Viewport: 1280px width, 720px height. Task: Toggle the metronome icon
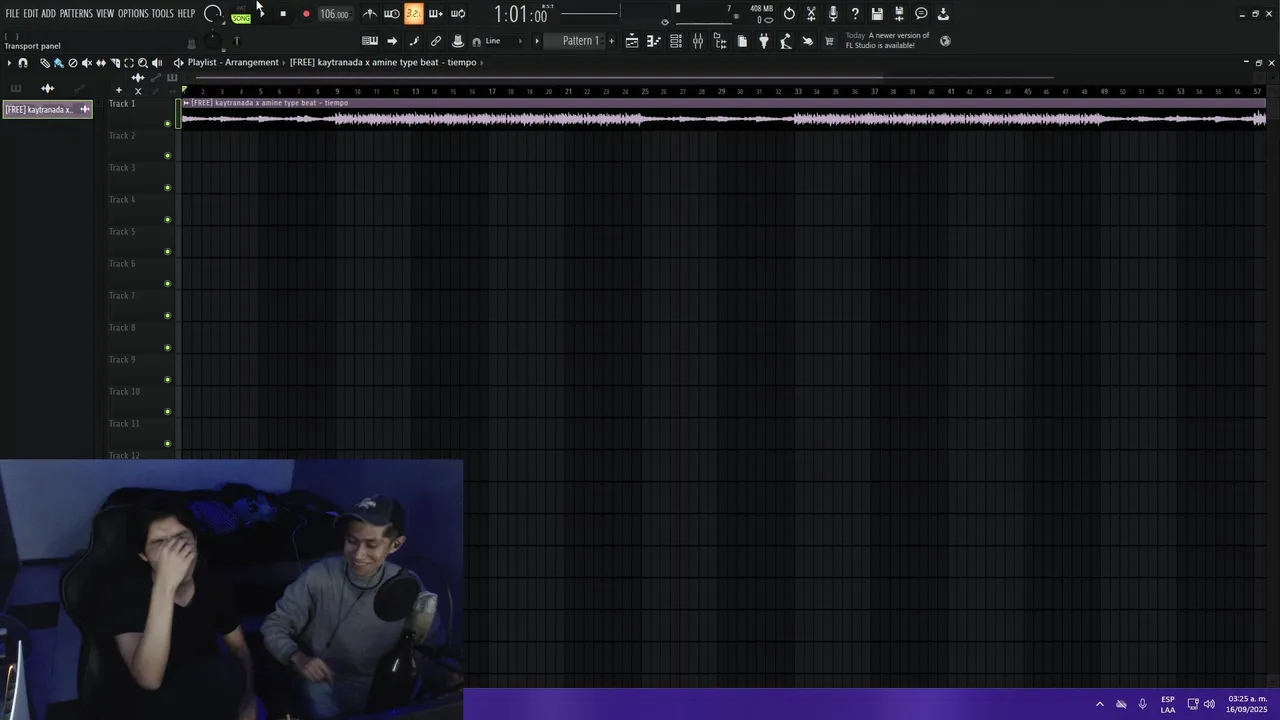pos(369,14)
